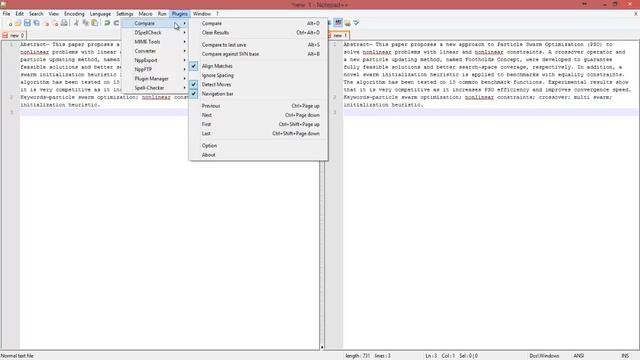
Task: Open the Macro menu
Action: [145, 14]
